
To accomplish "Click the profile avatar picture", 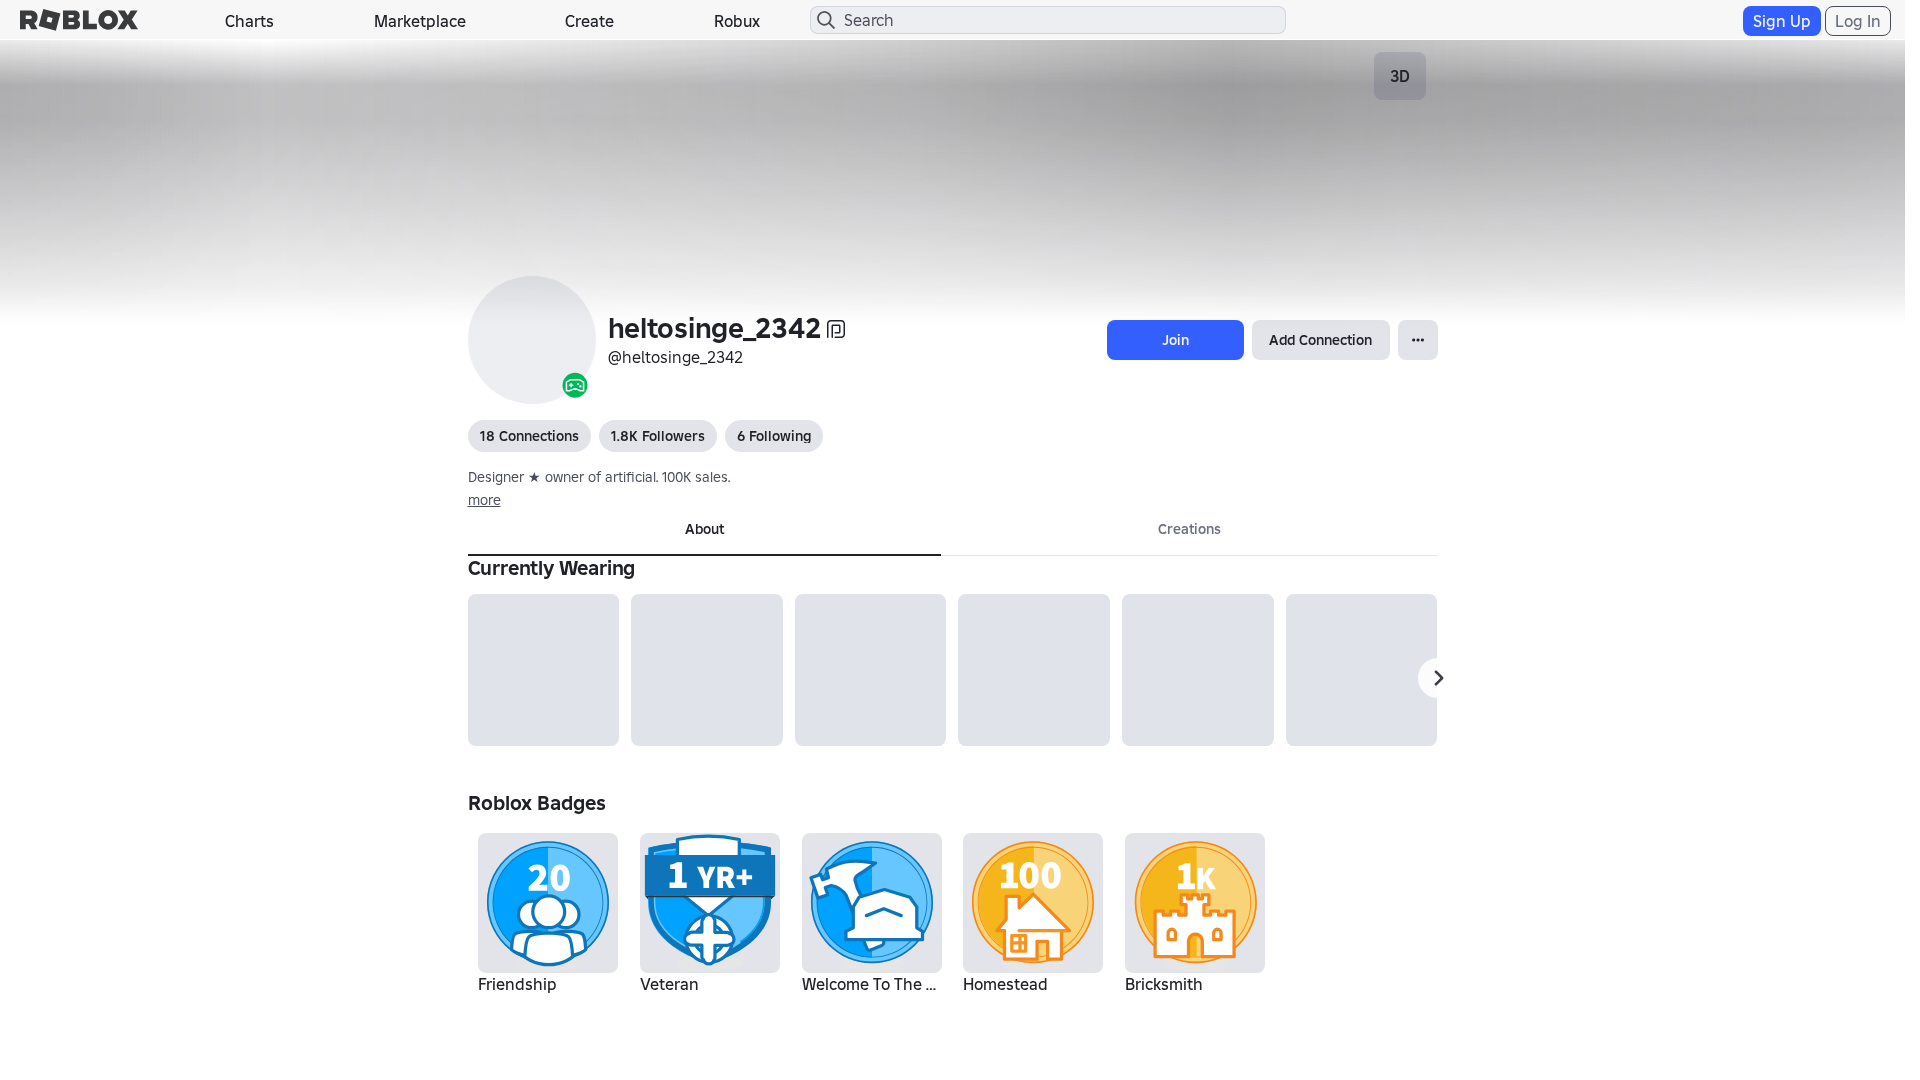I will [x=532, y=340].
